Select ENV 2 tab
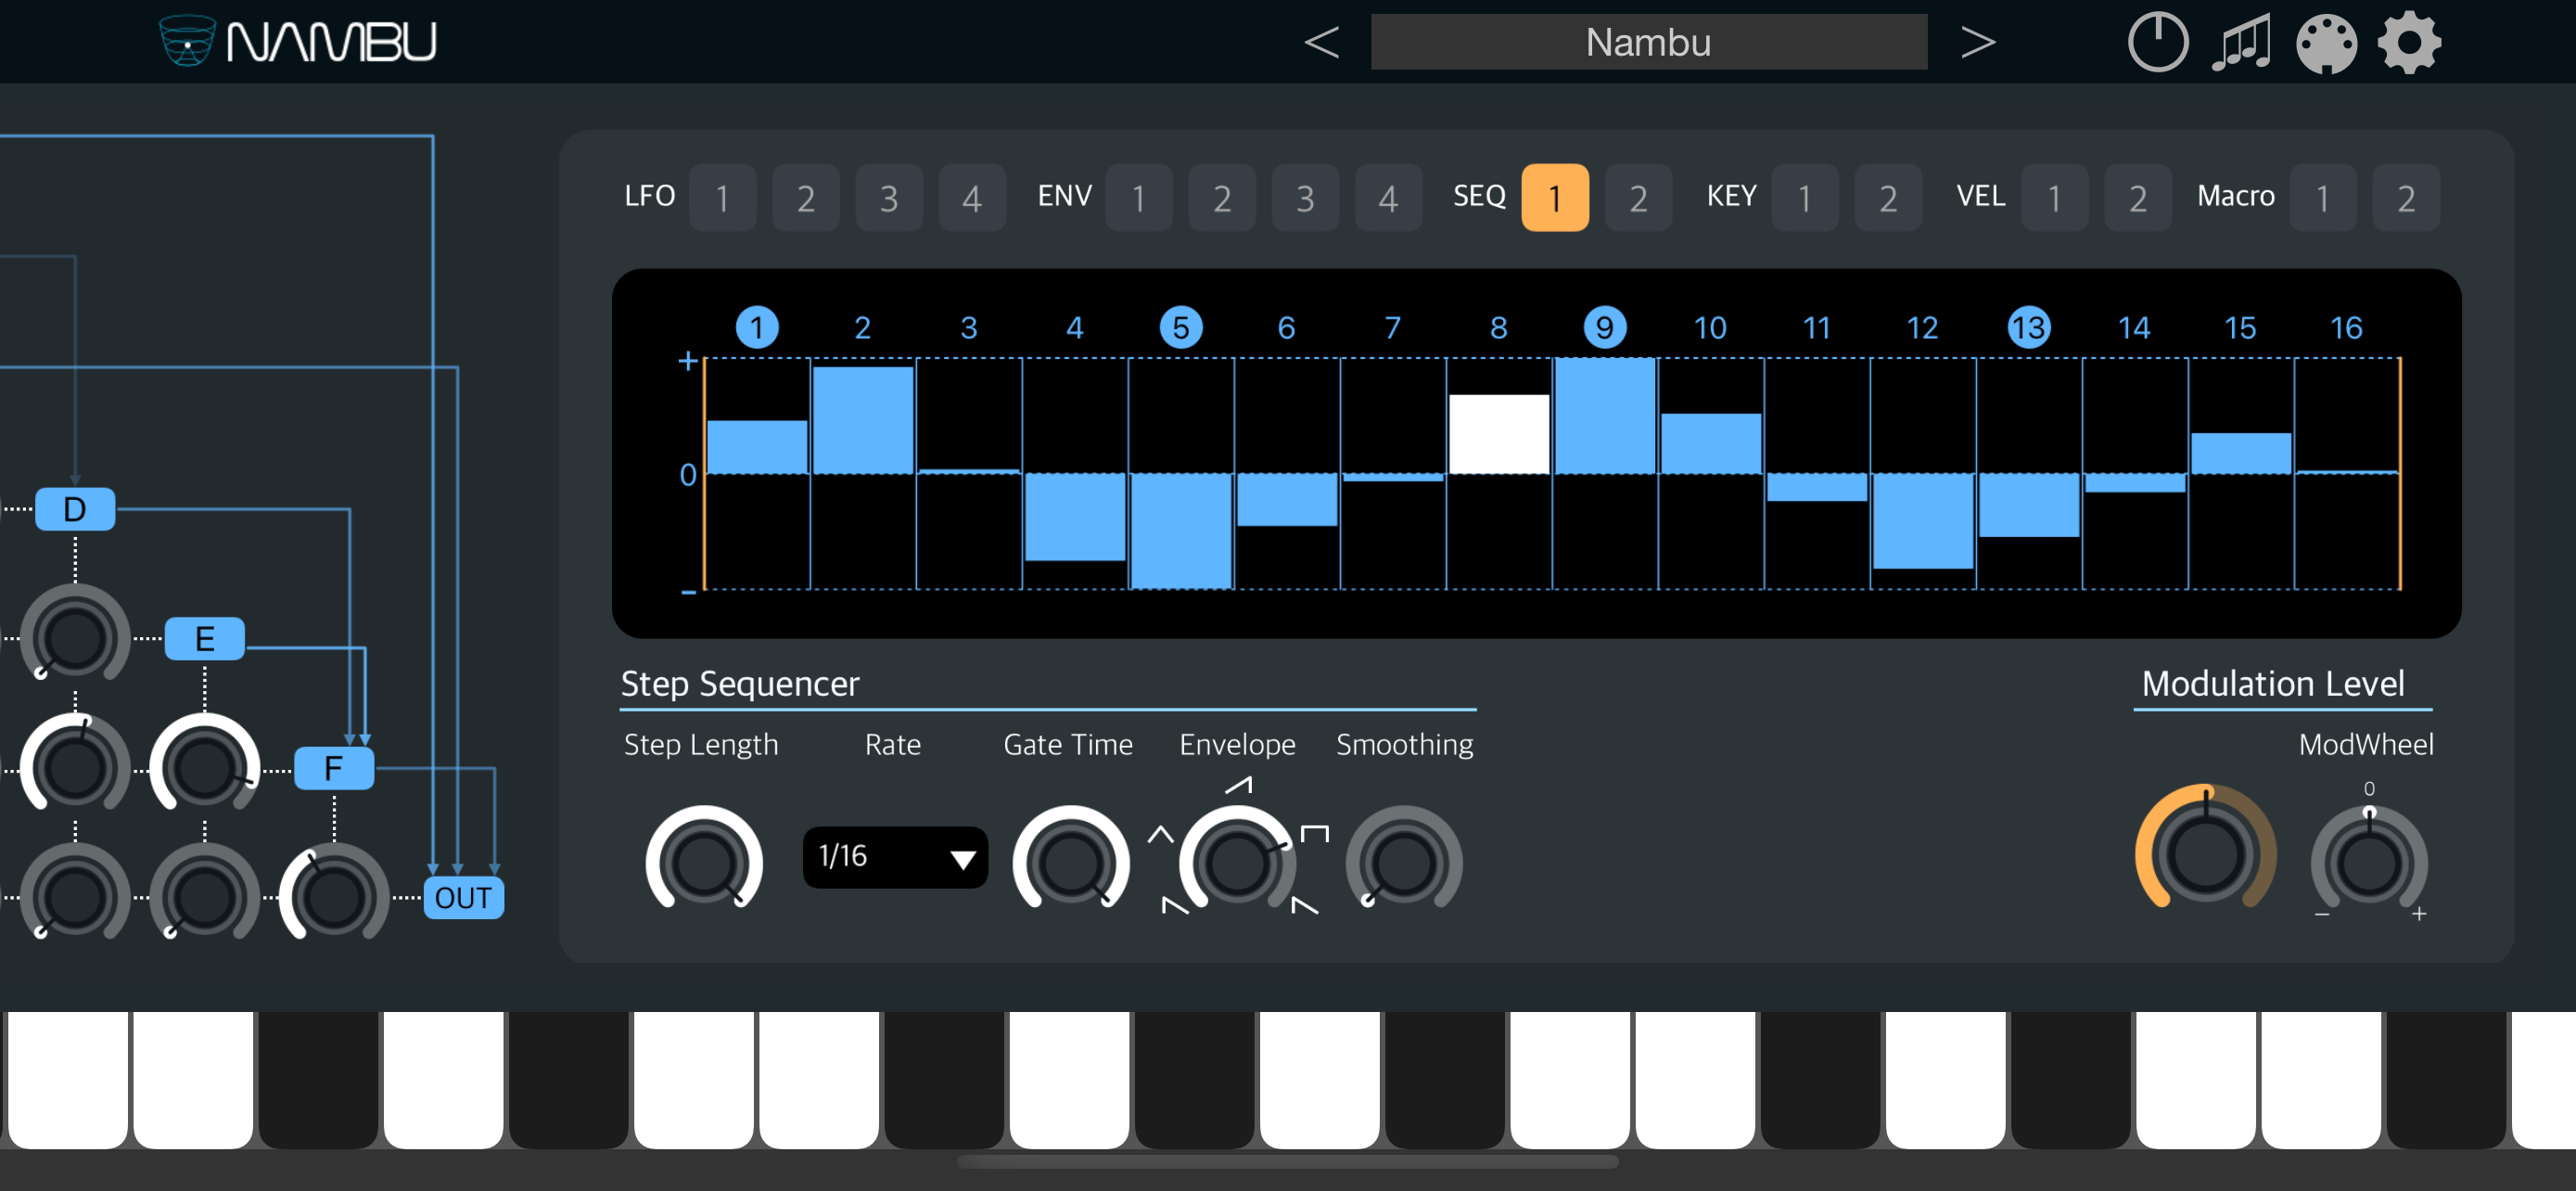Screen dimensions: 2576x1191 pos(1221,198)
